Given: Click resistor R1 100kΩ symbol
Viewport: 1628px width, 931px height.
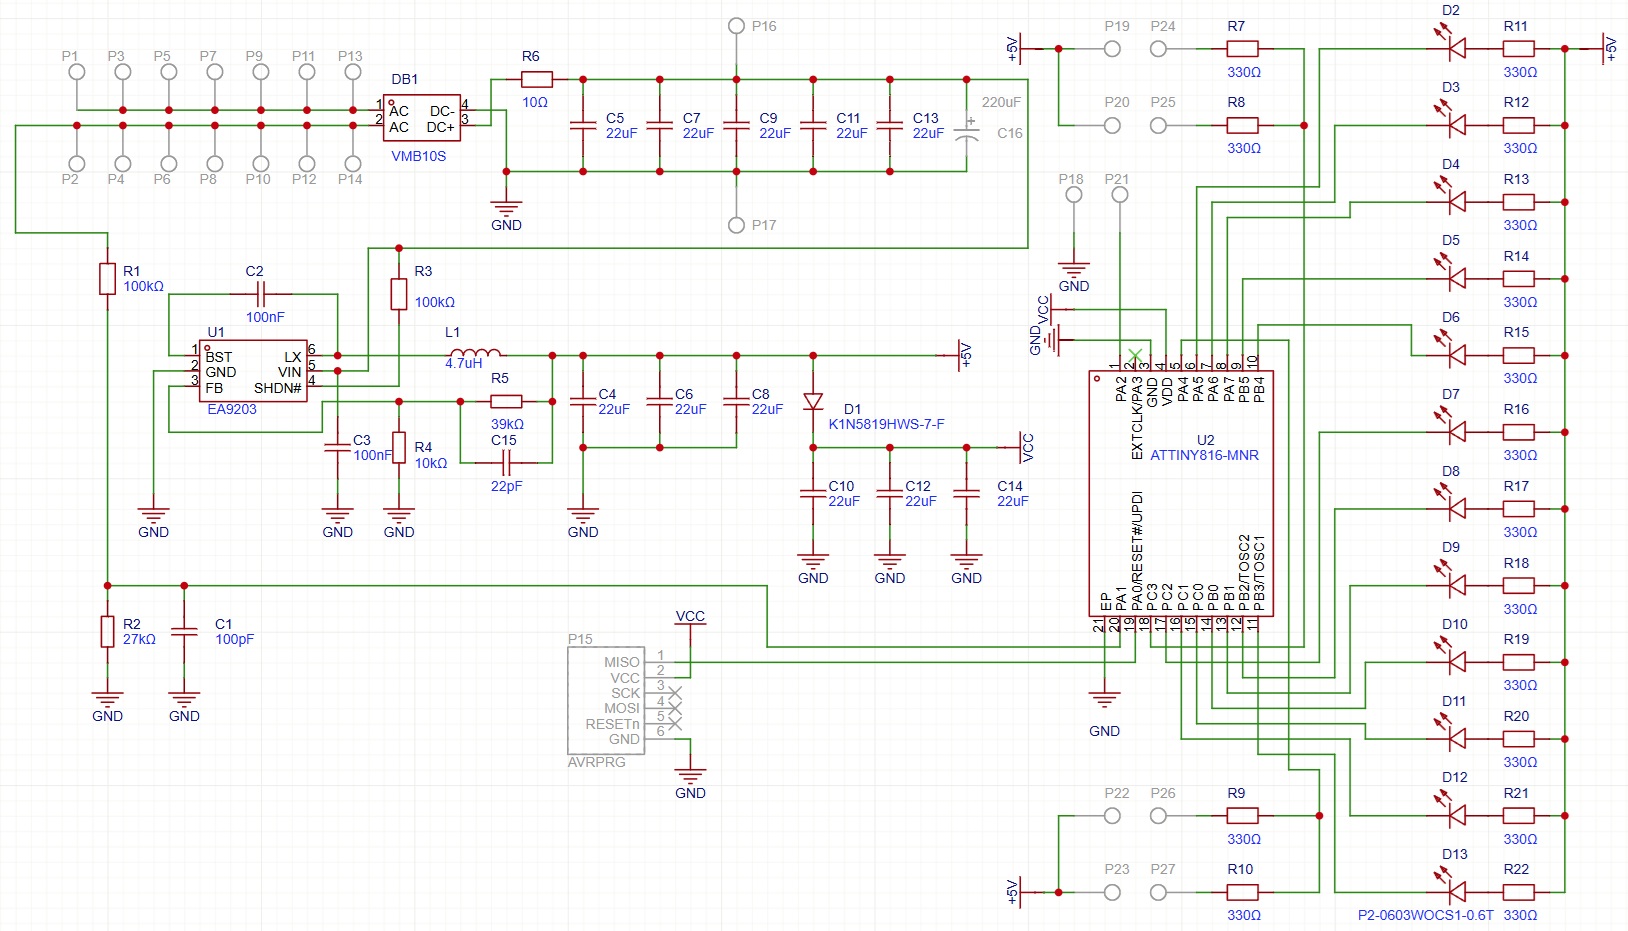Looking at the screenshot, I should tap(107, 278).
